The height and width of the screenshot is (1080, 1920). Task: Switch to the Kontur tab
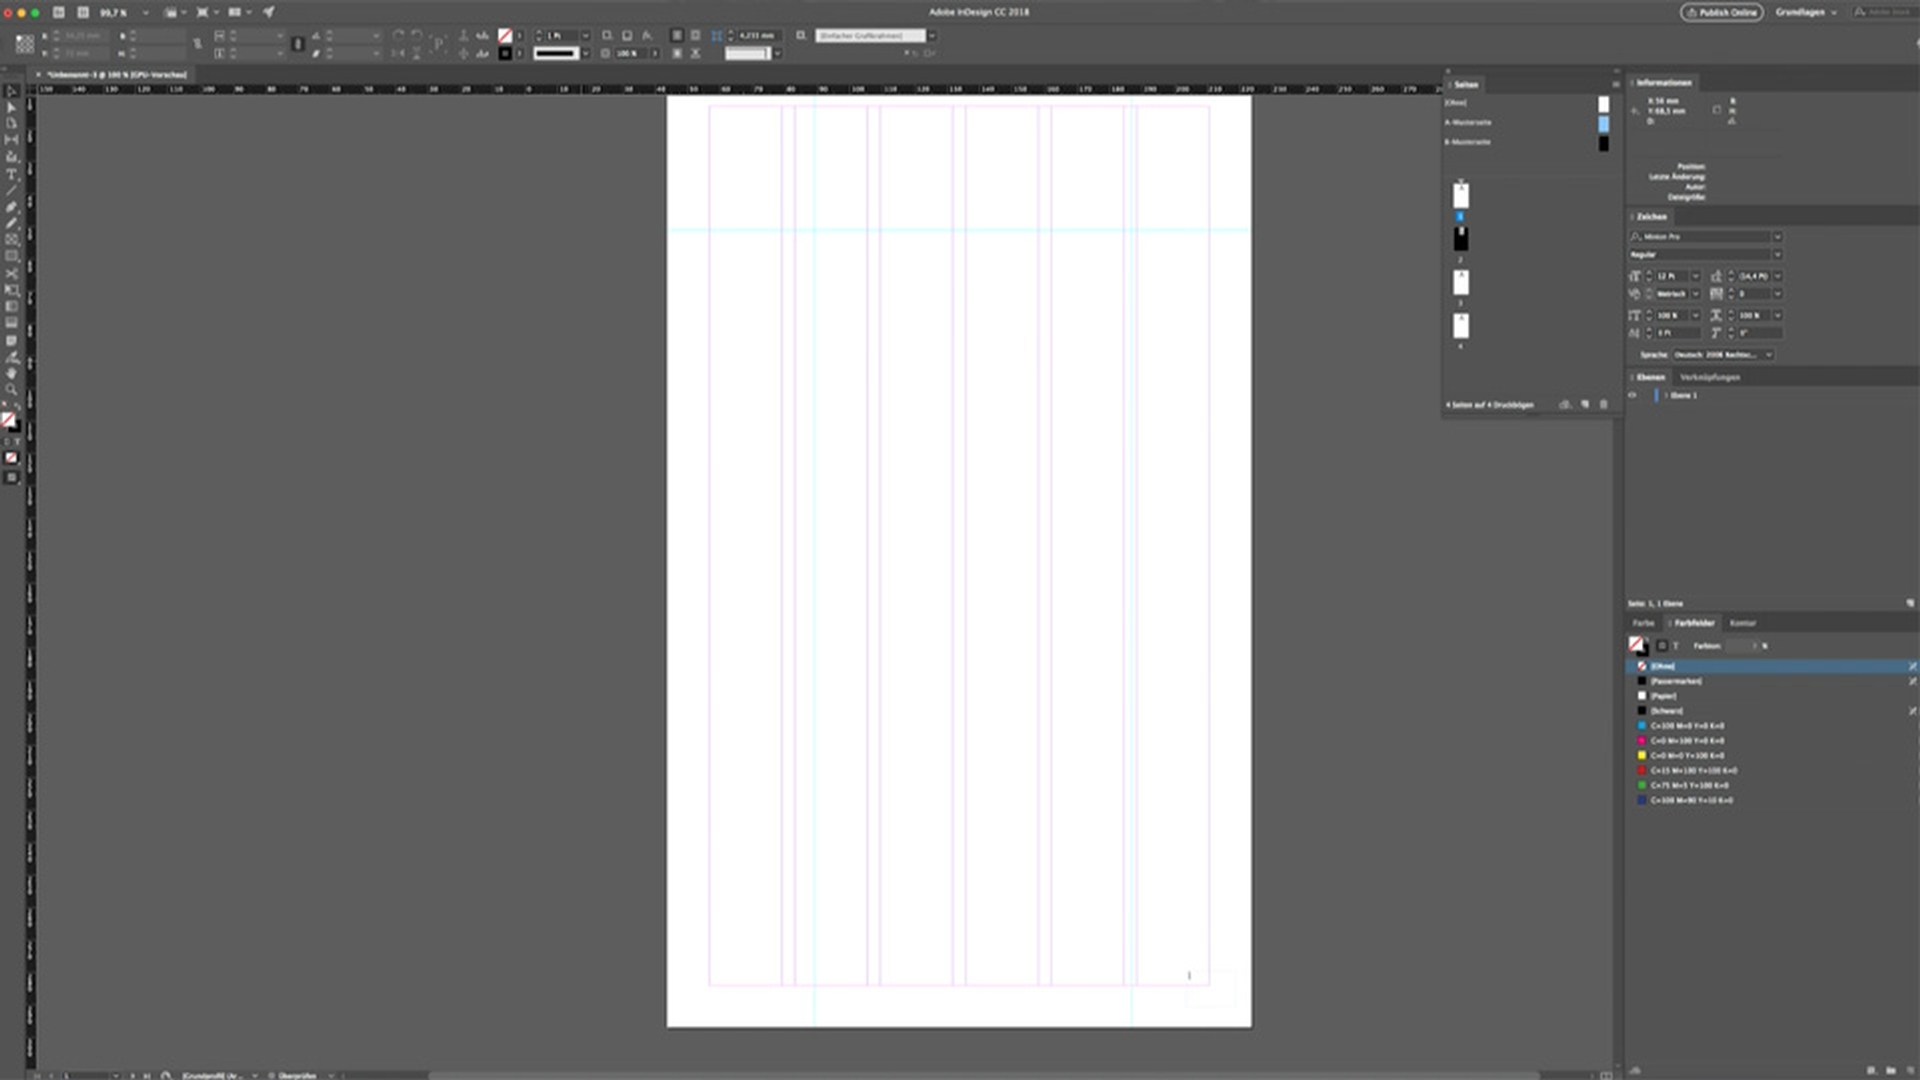pos(1742,623)
